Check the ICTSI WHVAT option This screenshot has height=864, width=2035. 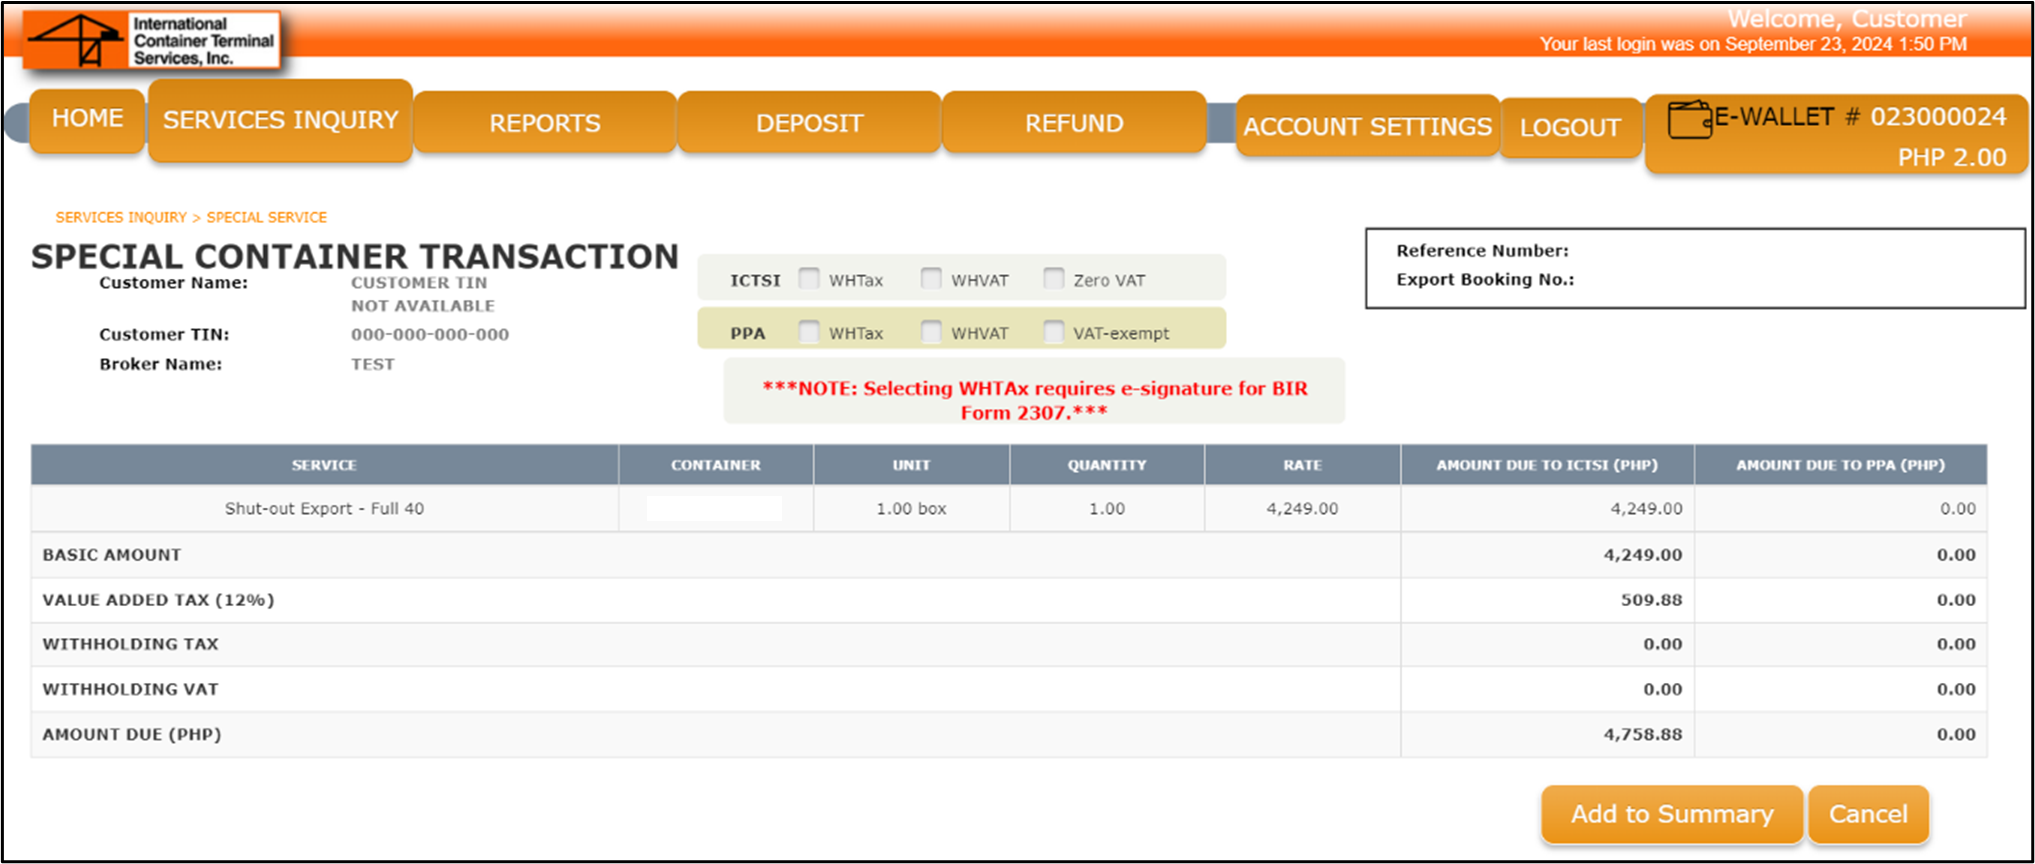[931, 279]
